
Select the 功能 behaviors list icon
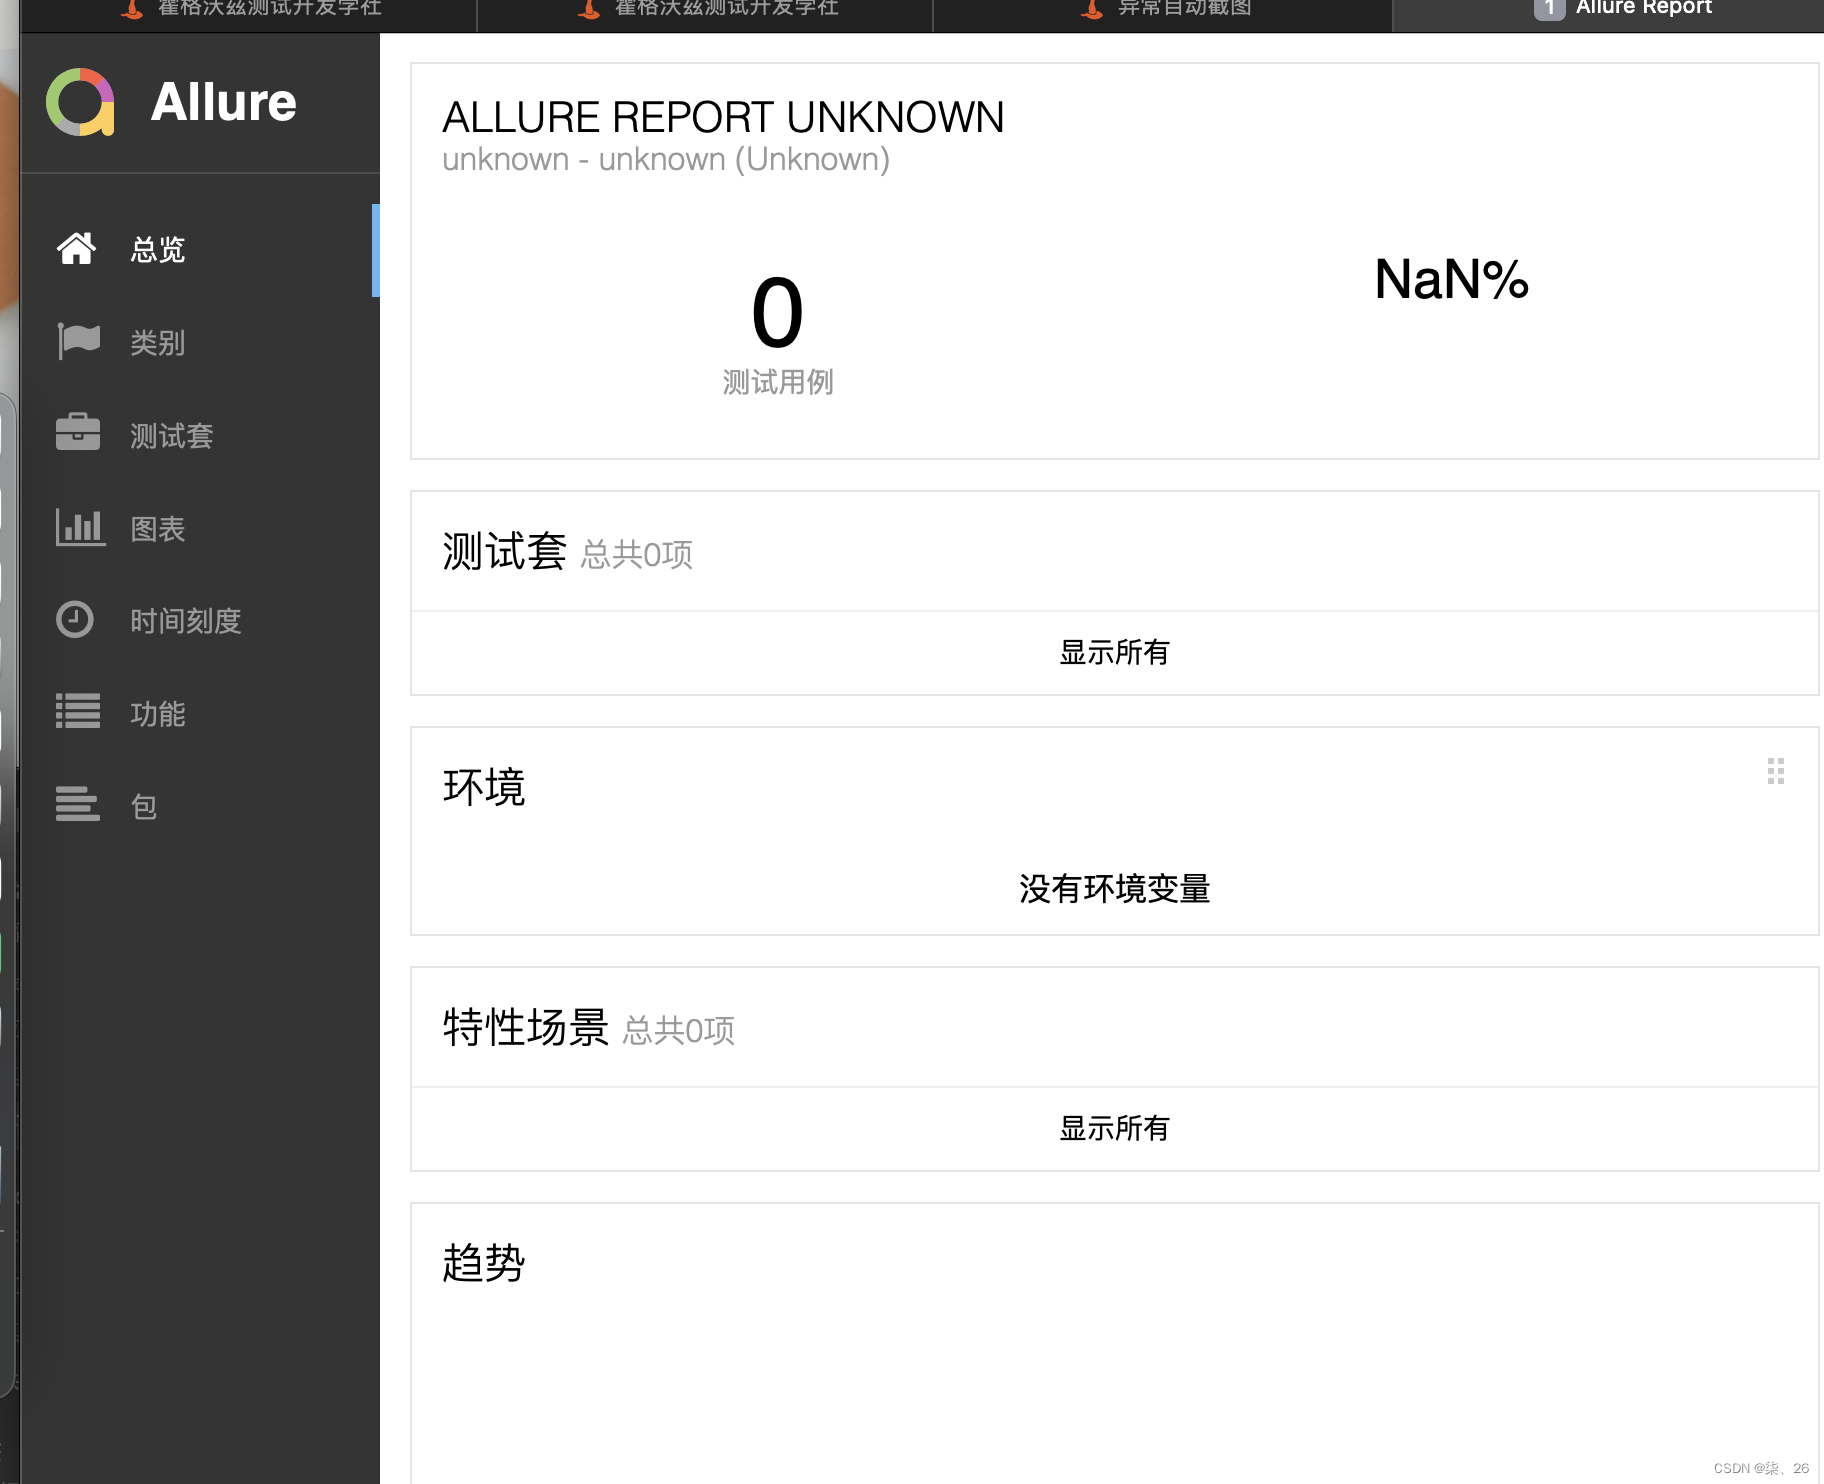(78, 712)
